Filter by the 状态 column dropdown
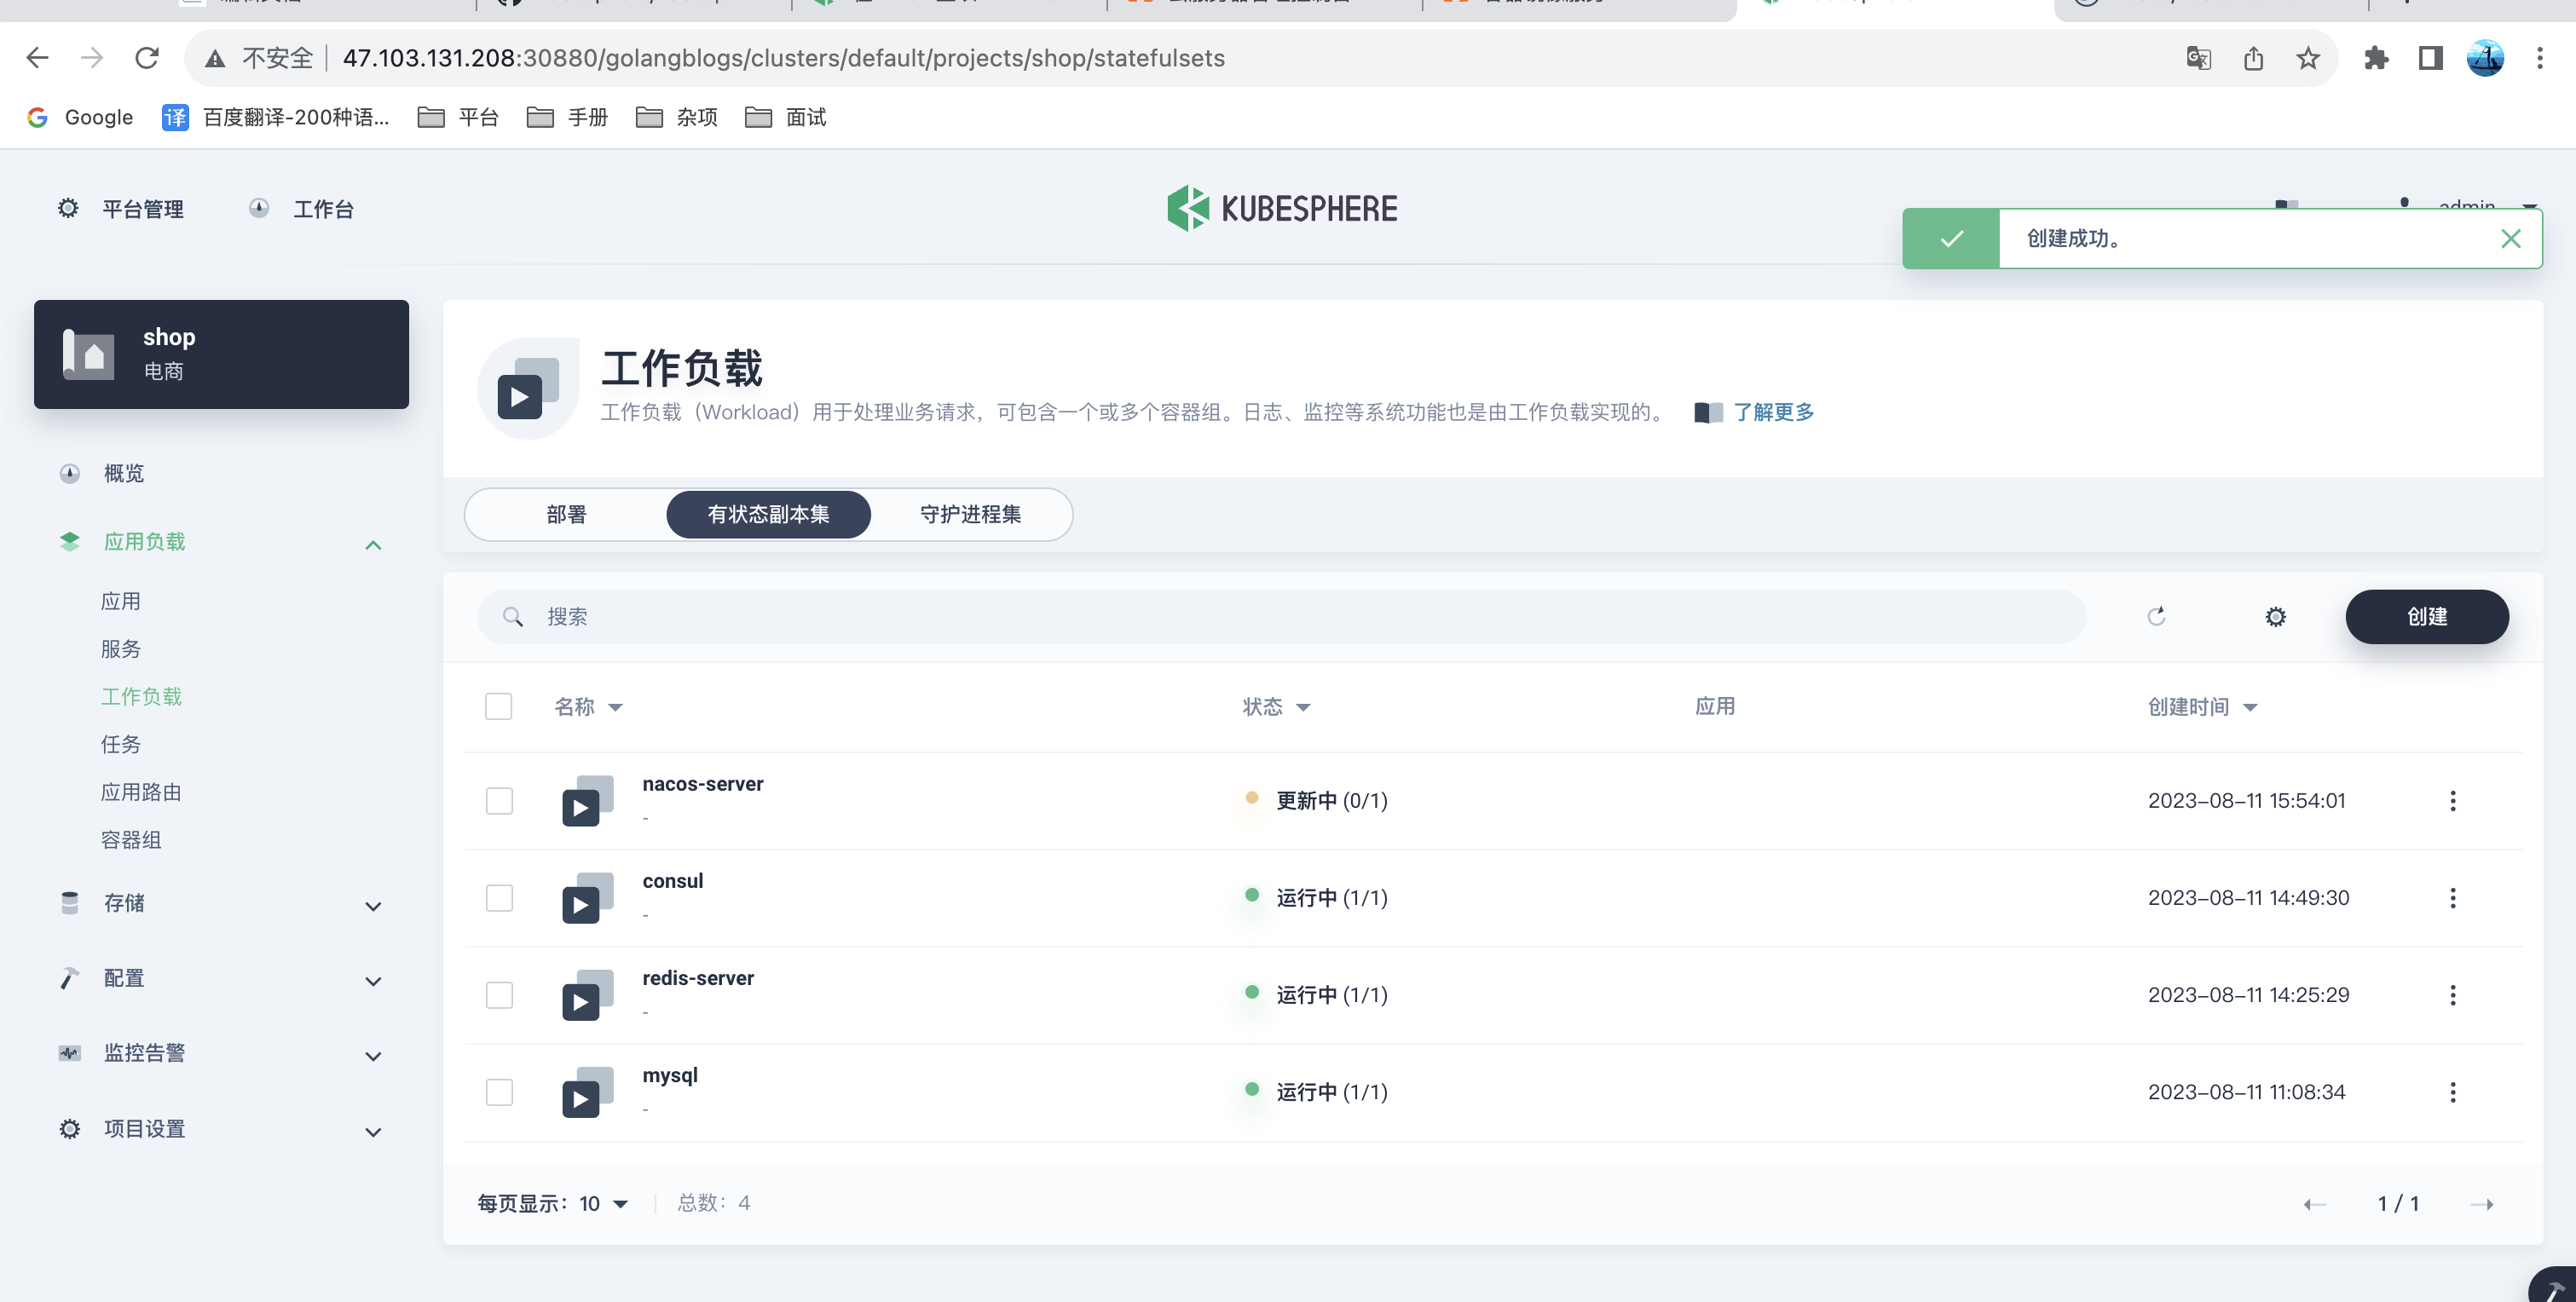 tap(1276, 706)
